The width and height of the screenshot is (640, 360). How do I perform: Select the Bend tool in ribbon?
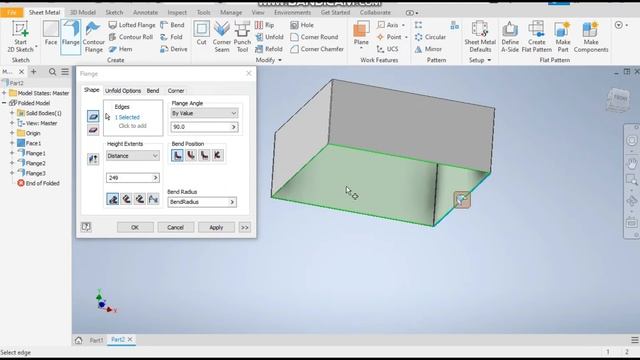[x=172, y=25]
